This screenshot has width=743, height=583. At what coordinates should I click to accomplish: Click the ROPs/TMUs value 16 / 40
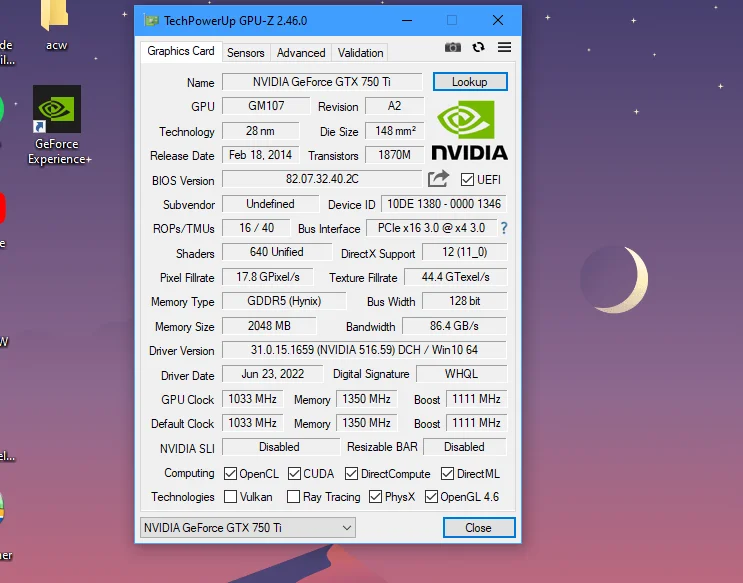pos(256,228)
